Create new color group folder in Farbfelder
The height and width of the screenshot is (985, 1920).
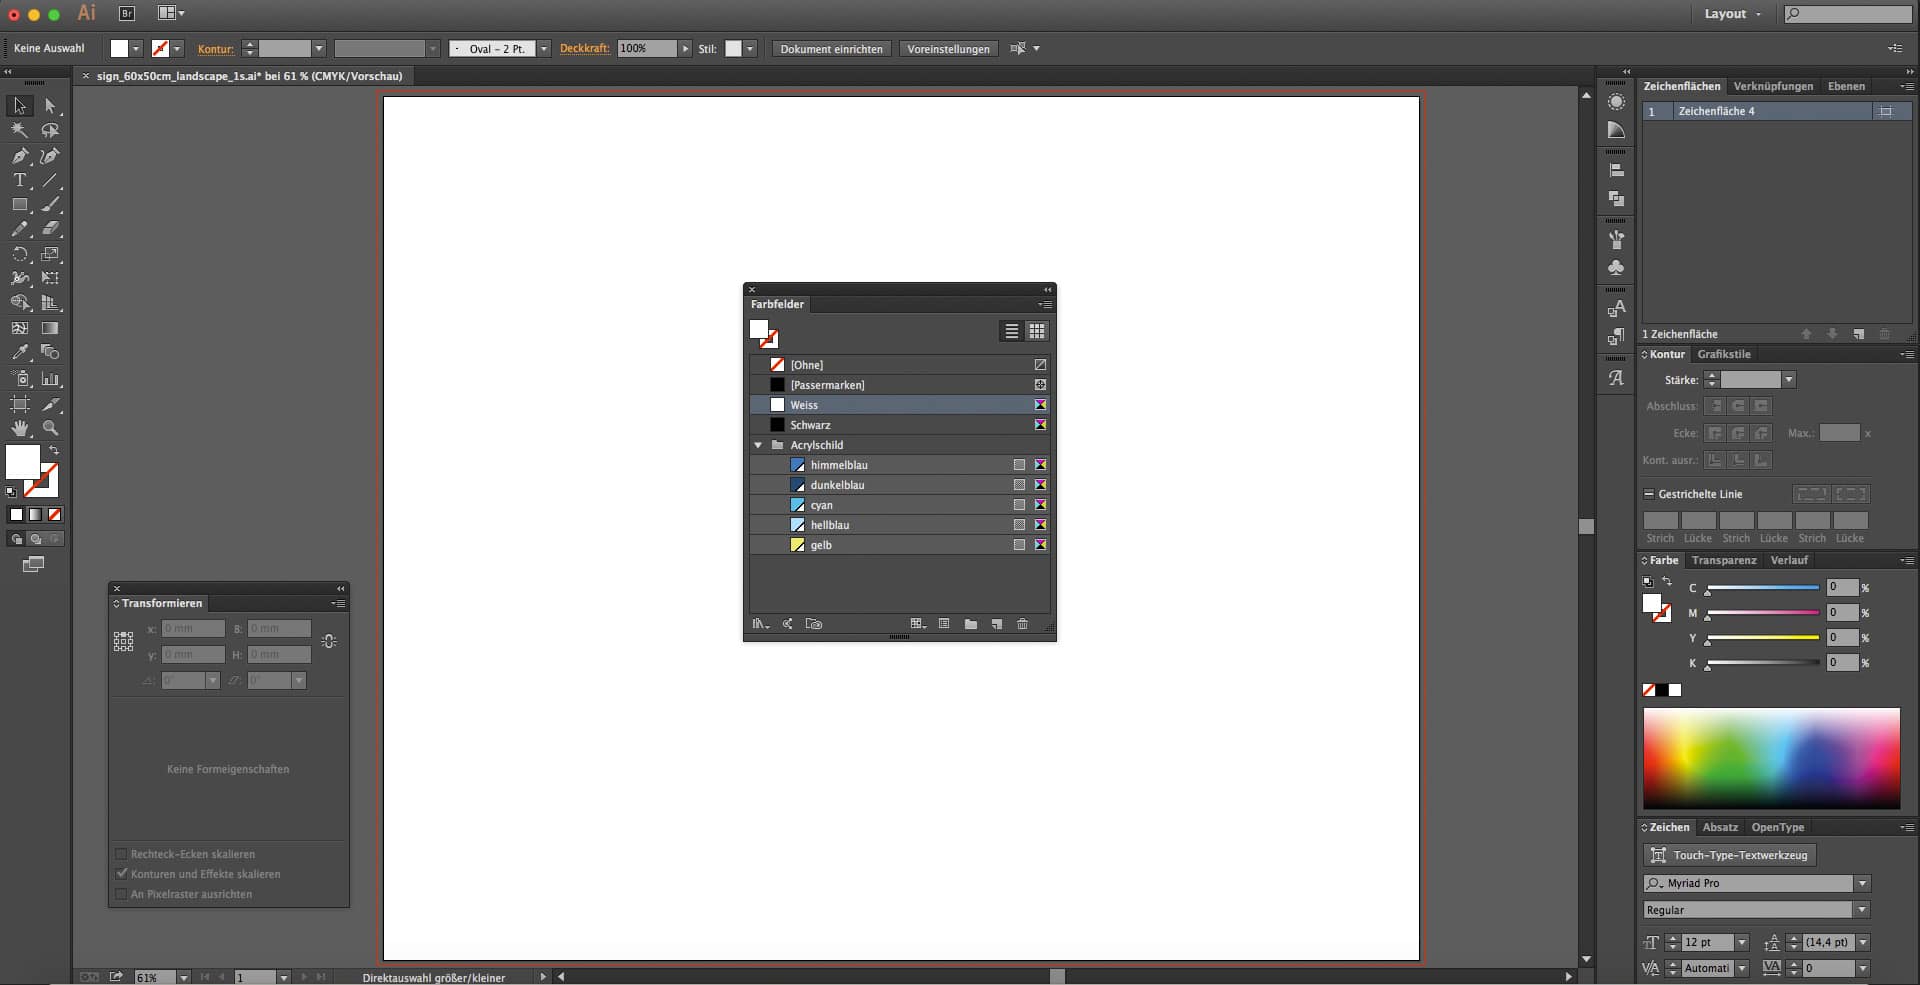click(x=970, y=624)
